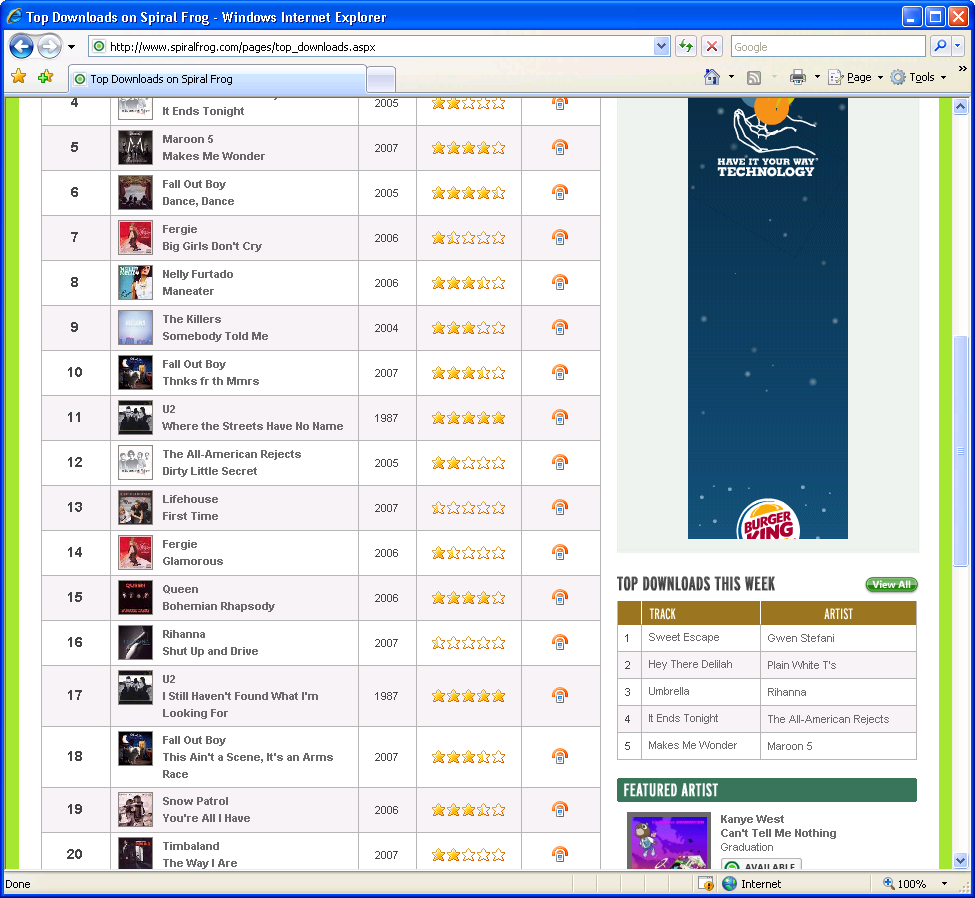The image size is (975, 898).
Task: Select the Top Downloads on Spiral Frog tab
Action: 216,79
